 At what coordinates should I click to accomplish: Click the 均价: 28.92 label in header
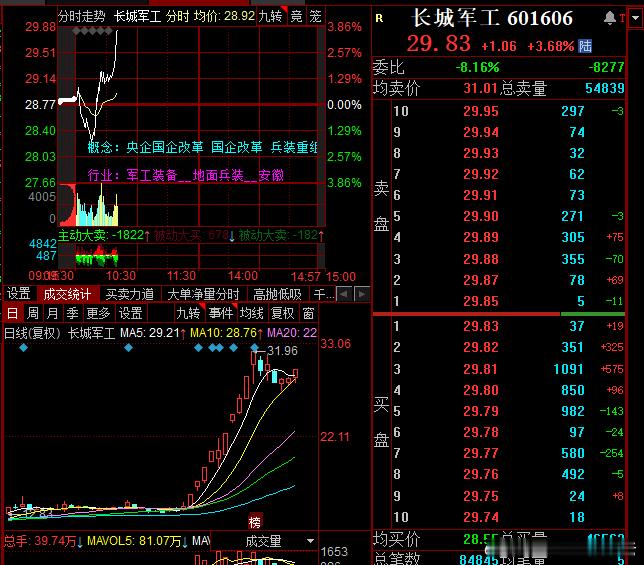[x=224, y=16]
